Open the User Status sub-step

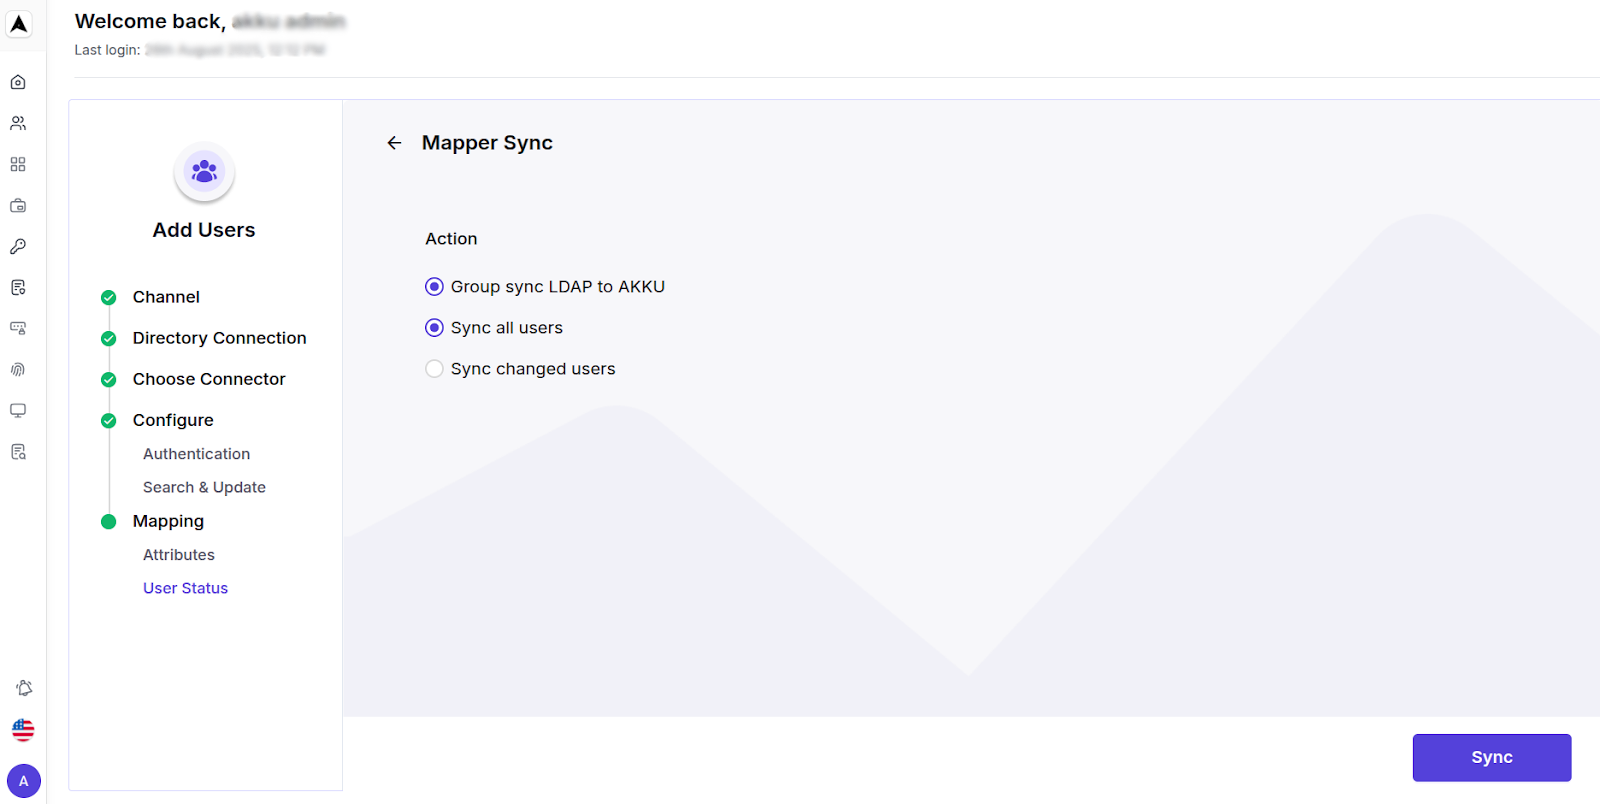185,588
